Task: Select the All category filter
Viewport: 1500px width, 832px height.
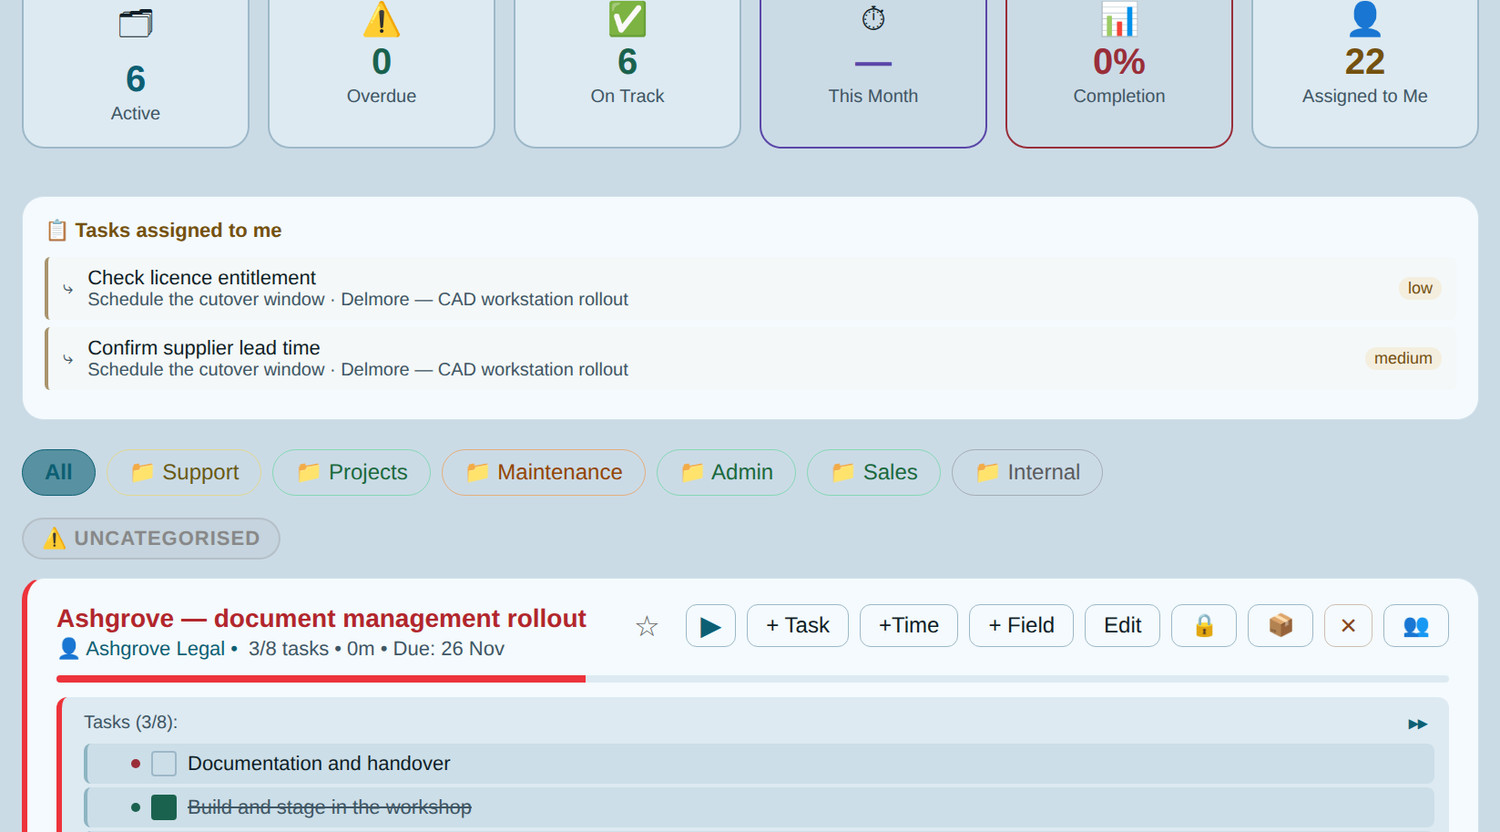Action: click(59, 472)
